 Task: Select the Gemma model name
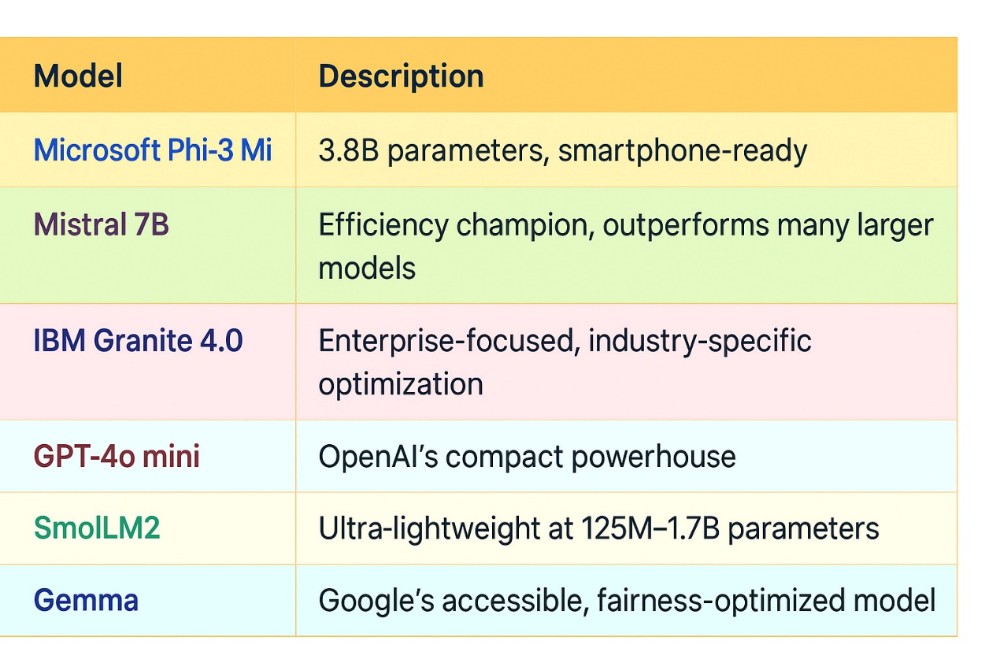(x=86, y=600)
